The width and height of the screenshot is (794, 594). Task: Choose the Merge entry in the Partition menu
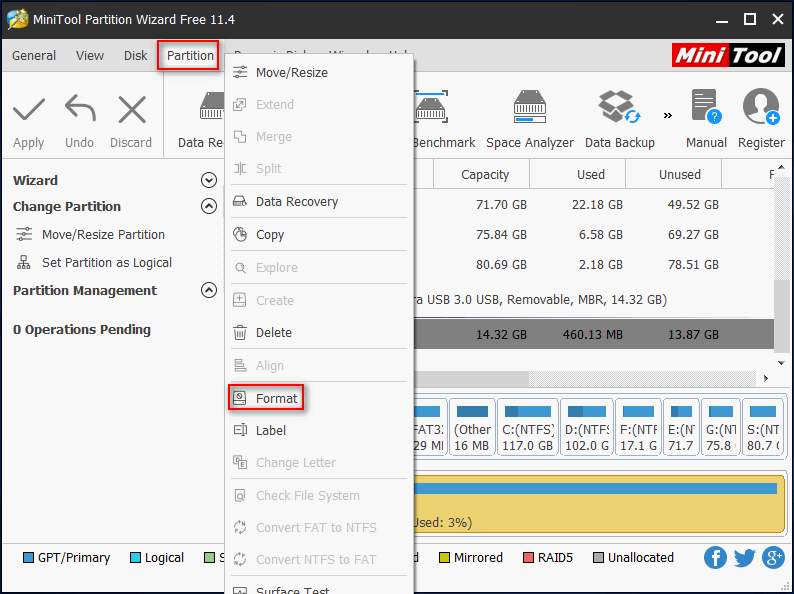319,137
